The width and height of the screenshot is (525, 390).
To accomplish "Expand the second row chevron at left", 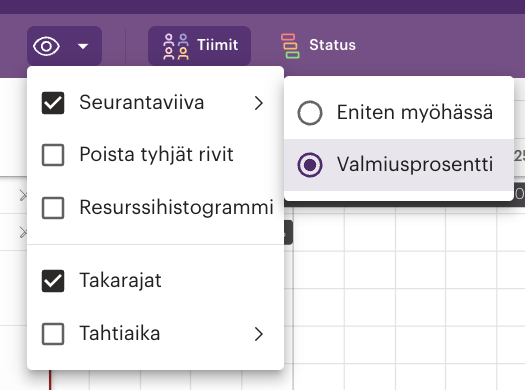I will (23, 232).
